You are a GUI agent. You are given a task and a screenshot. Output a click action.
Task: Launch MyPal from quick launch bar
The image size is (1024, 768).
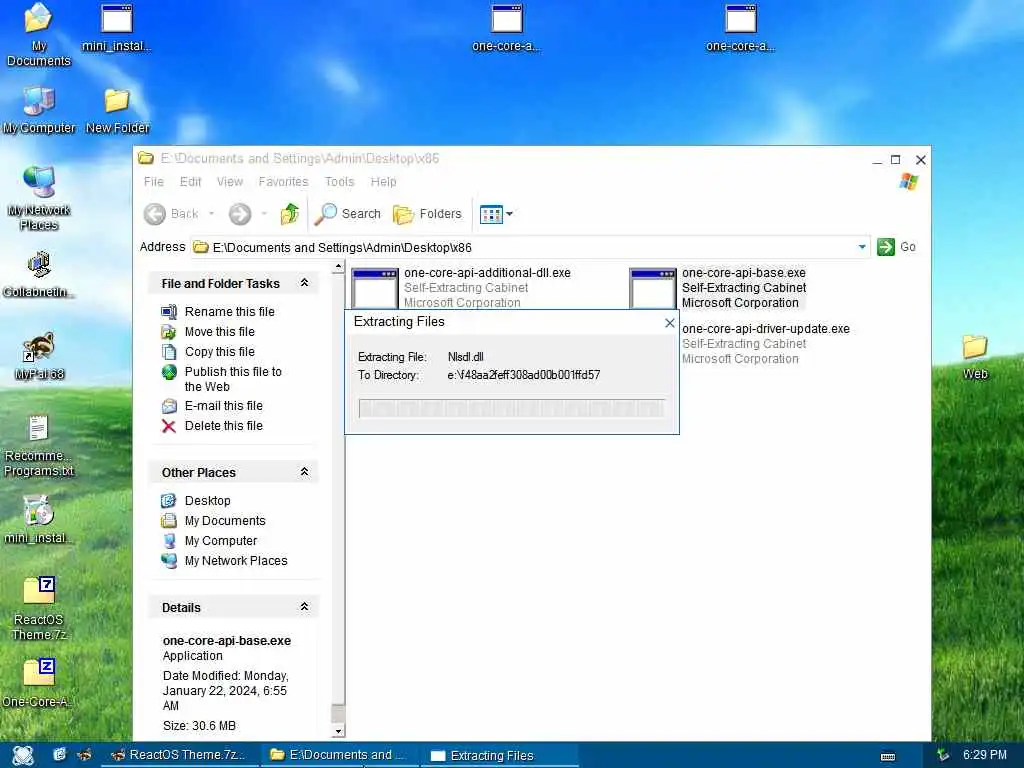coord(84,755)
